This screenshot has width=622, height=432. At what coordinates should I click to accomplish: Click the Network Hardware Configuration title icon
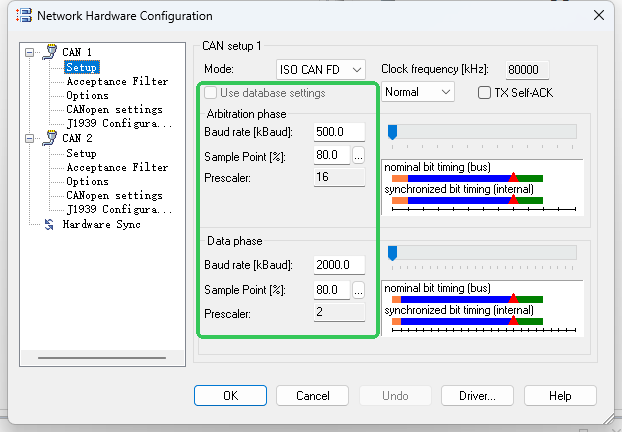pyautogui.click(x=23, y=15)
